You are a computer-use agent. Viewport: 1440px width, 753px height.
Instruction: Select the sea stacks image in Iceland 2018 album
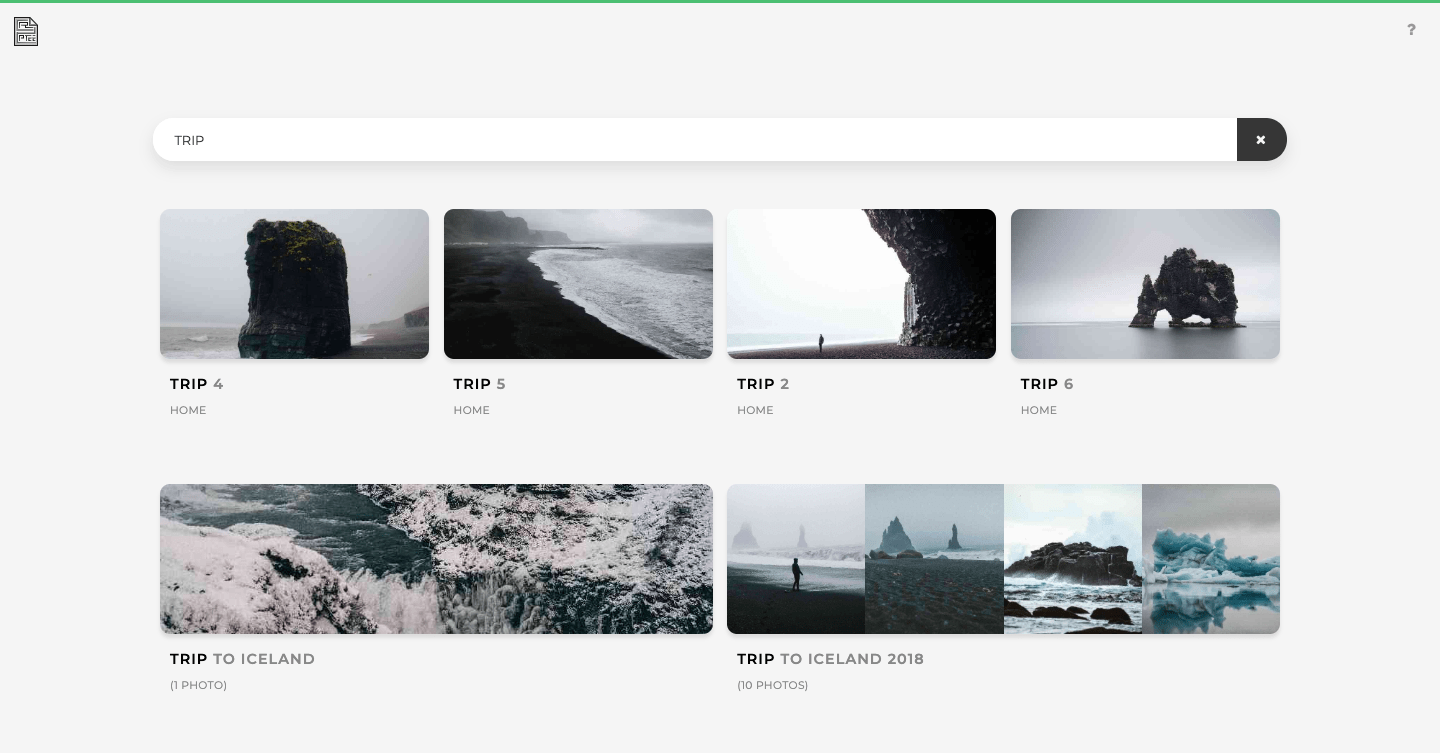[934, 559]
